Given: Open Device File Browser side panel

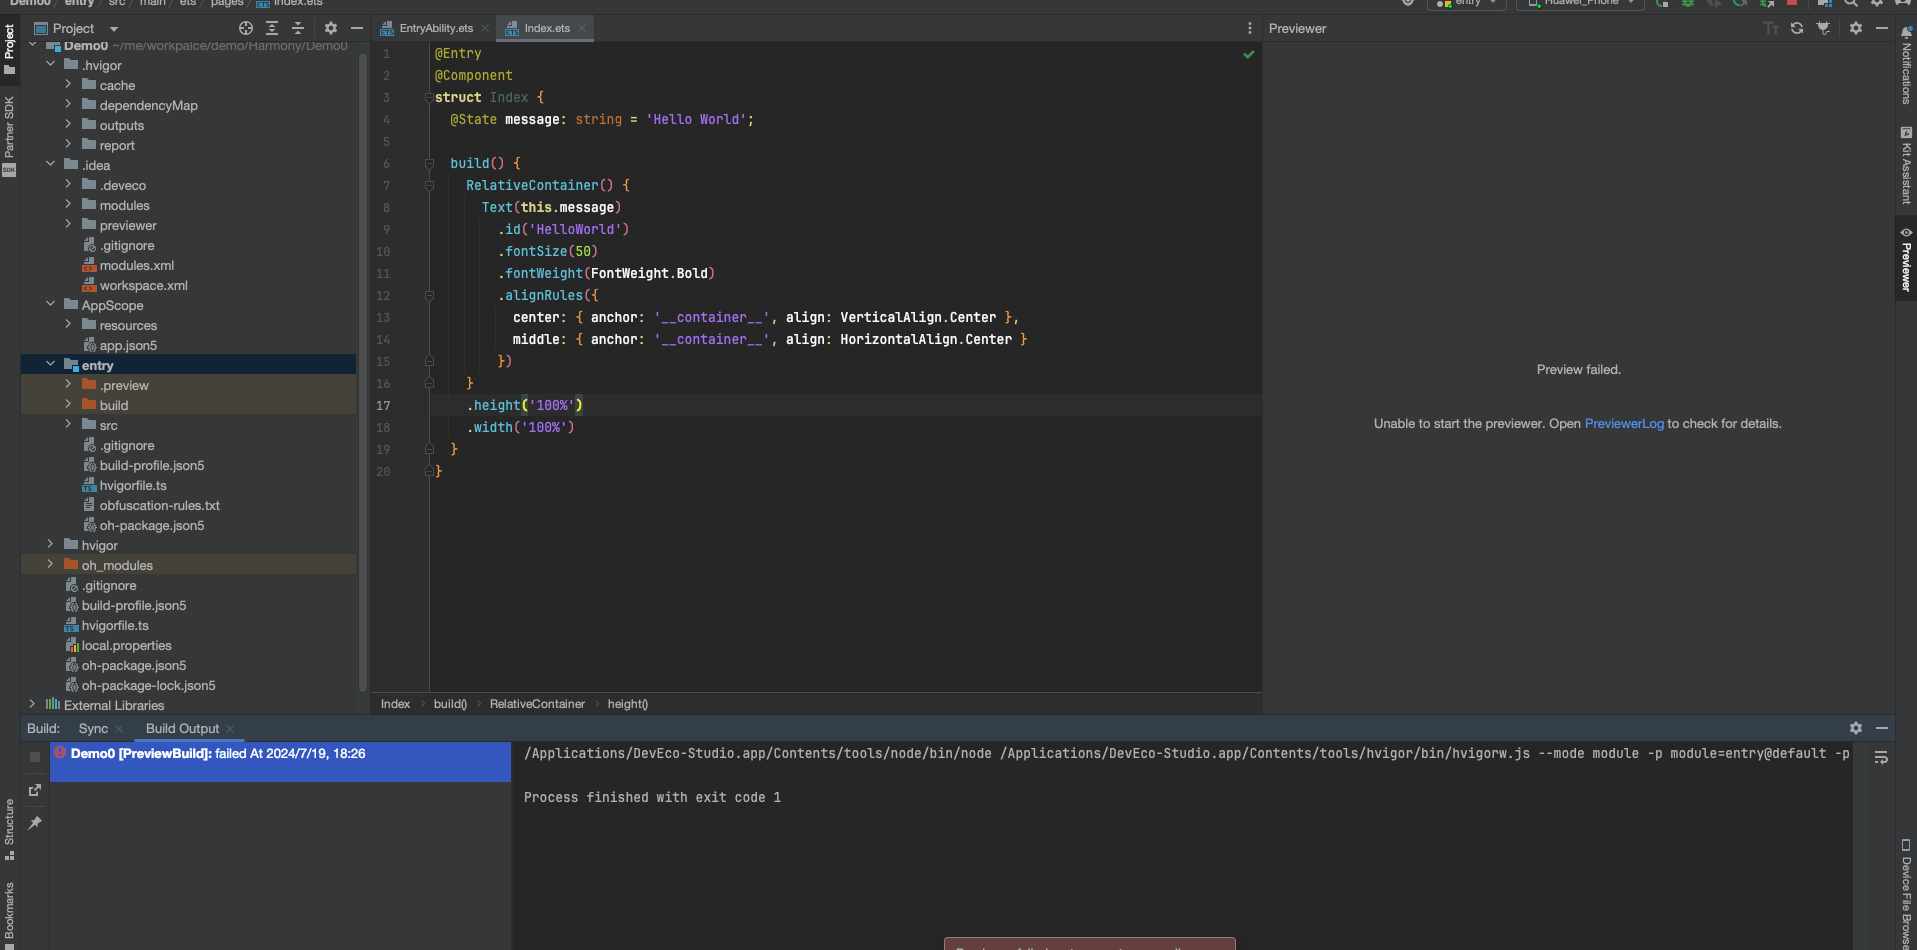Looking at the screenshot, I should tap(1906, 893).
